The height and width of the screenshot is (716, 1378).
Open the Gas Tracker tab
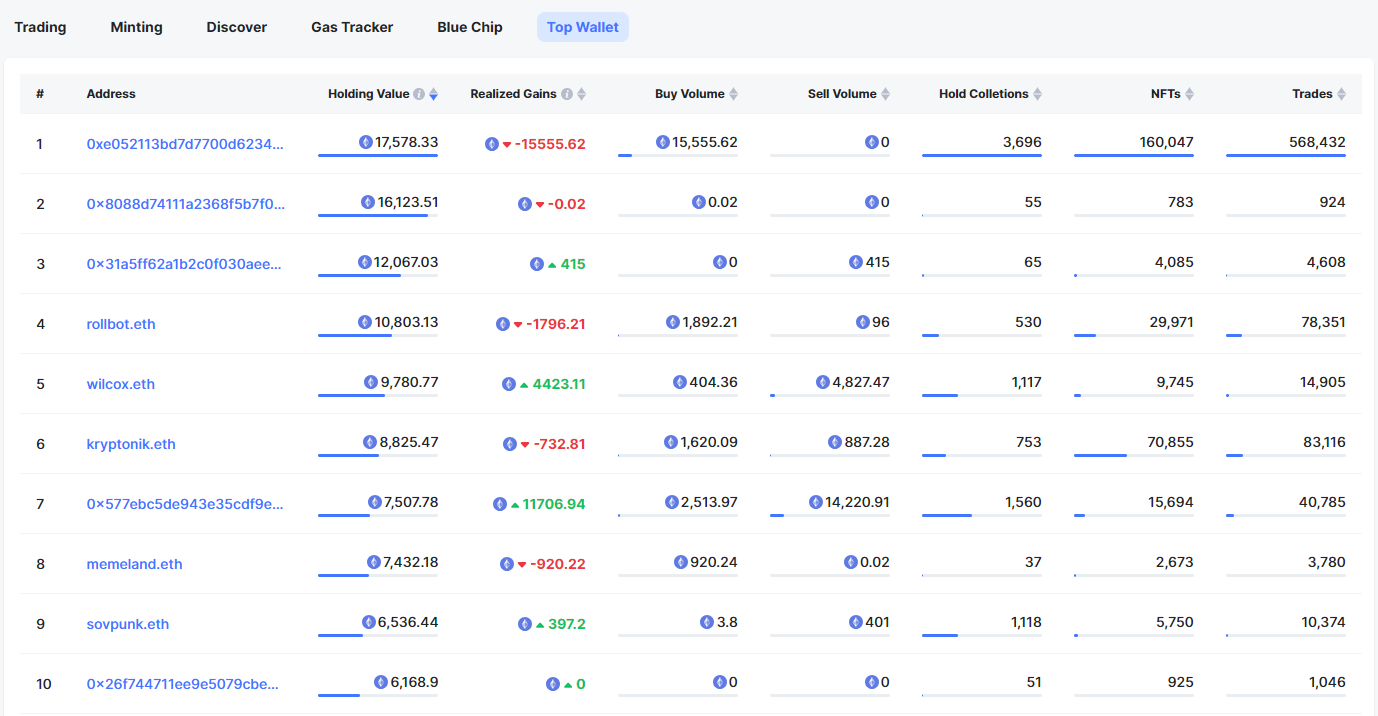tap(352, 27)
